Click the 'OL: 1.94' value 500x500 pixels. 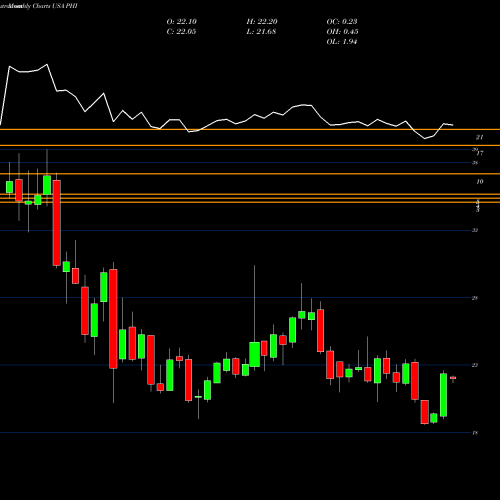click(342, 42)
